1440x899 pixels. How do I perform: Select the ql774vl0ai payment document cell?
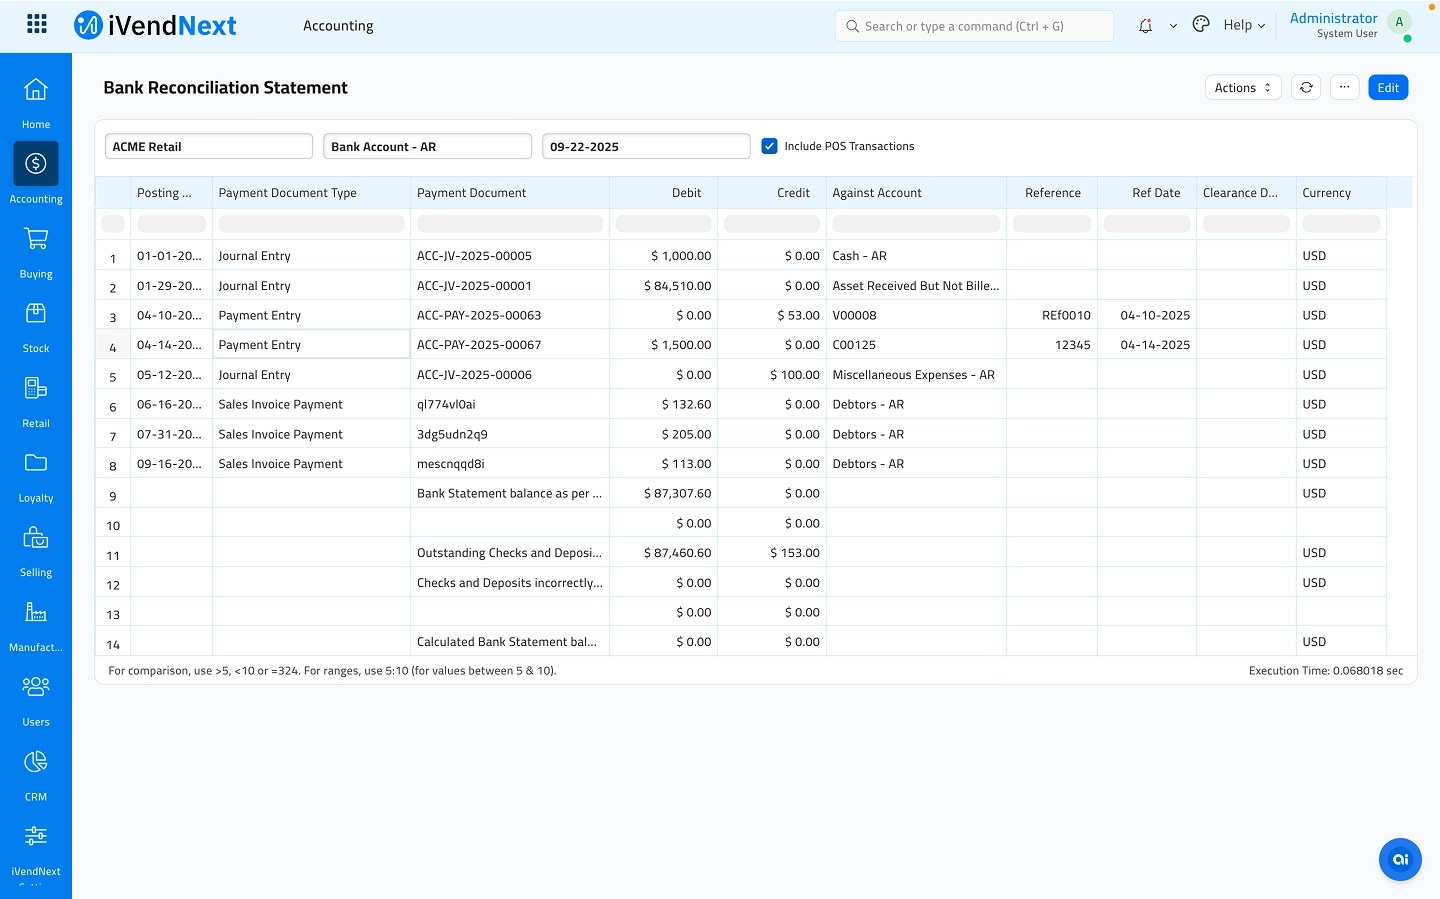click(x=510, y=405)
